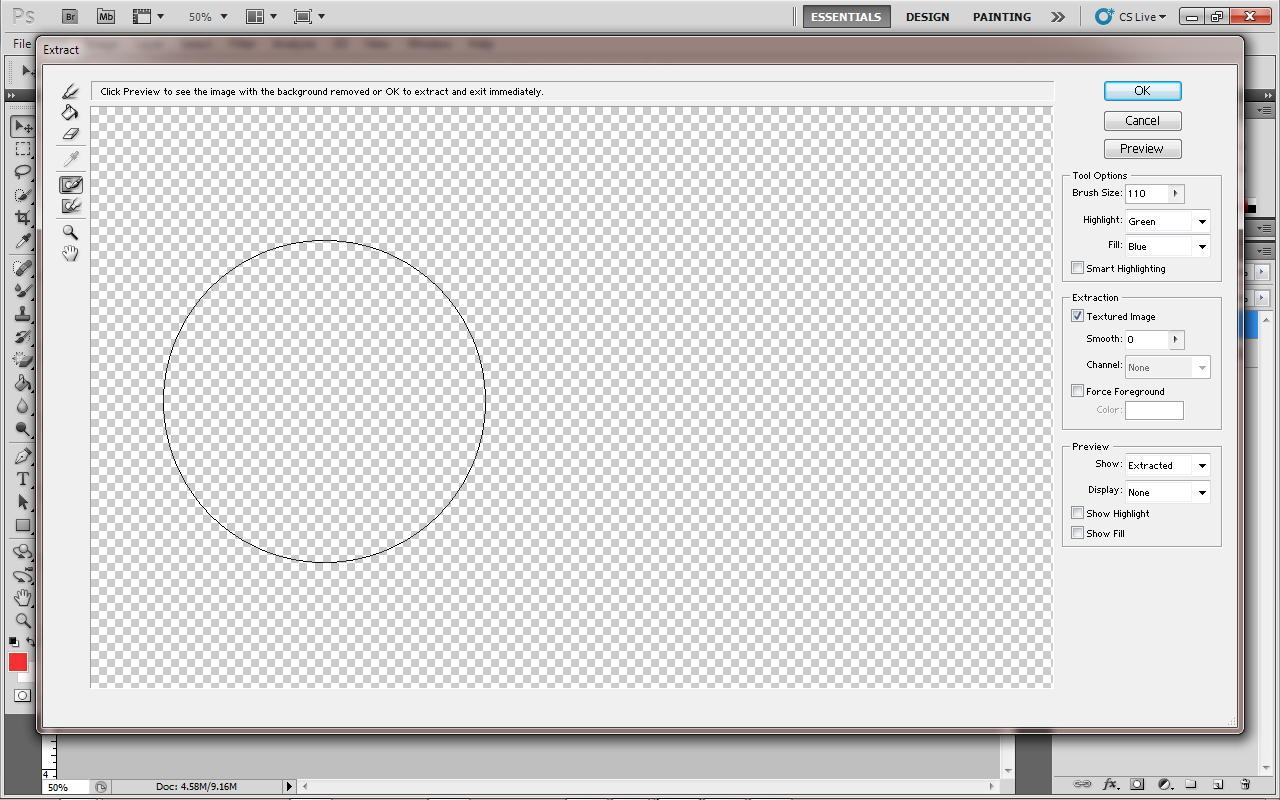Select the Spot Healing Brush tool
1280x800 pixels.
click(22, 268)
